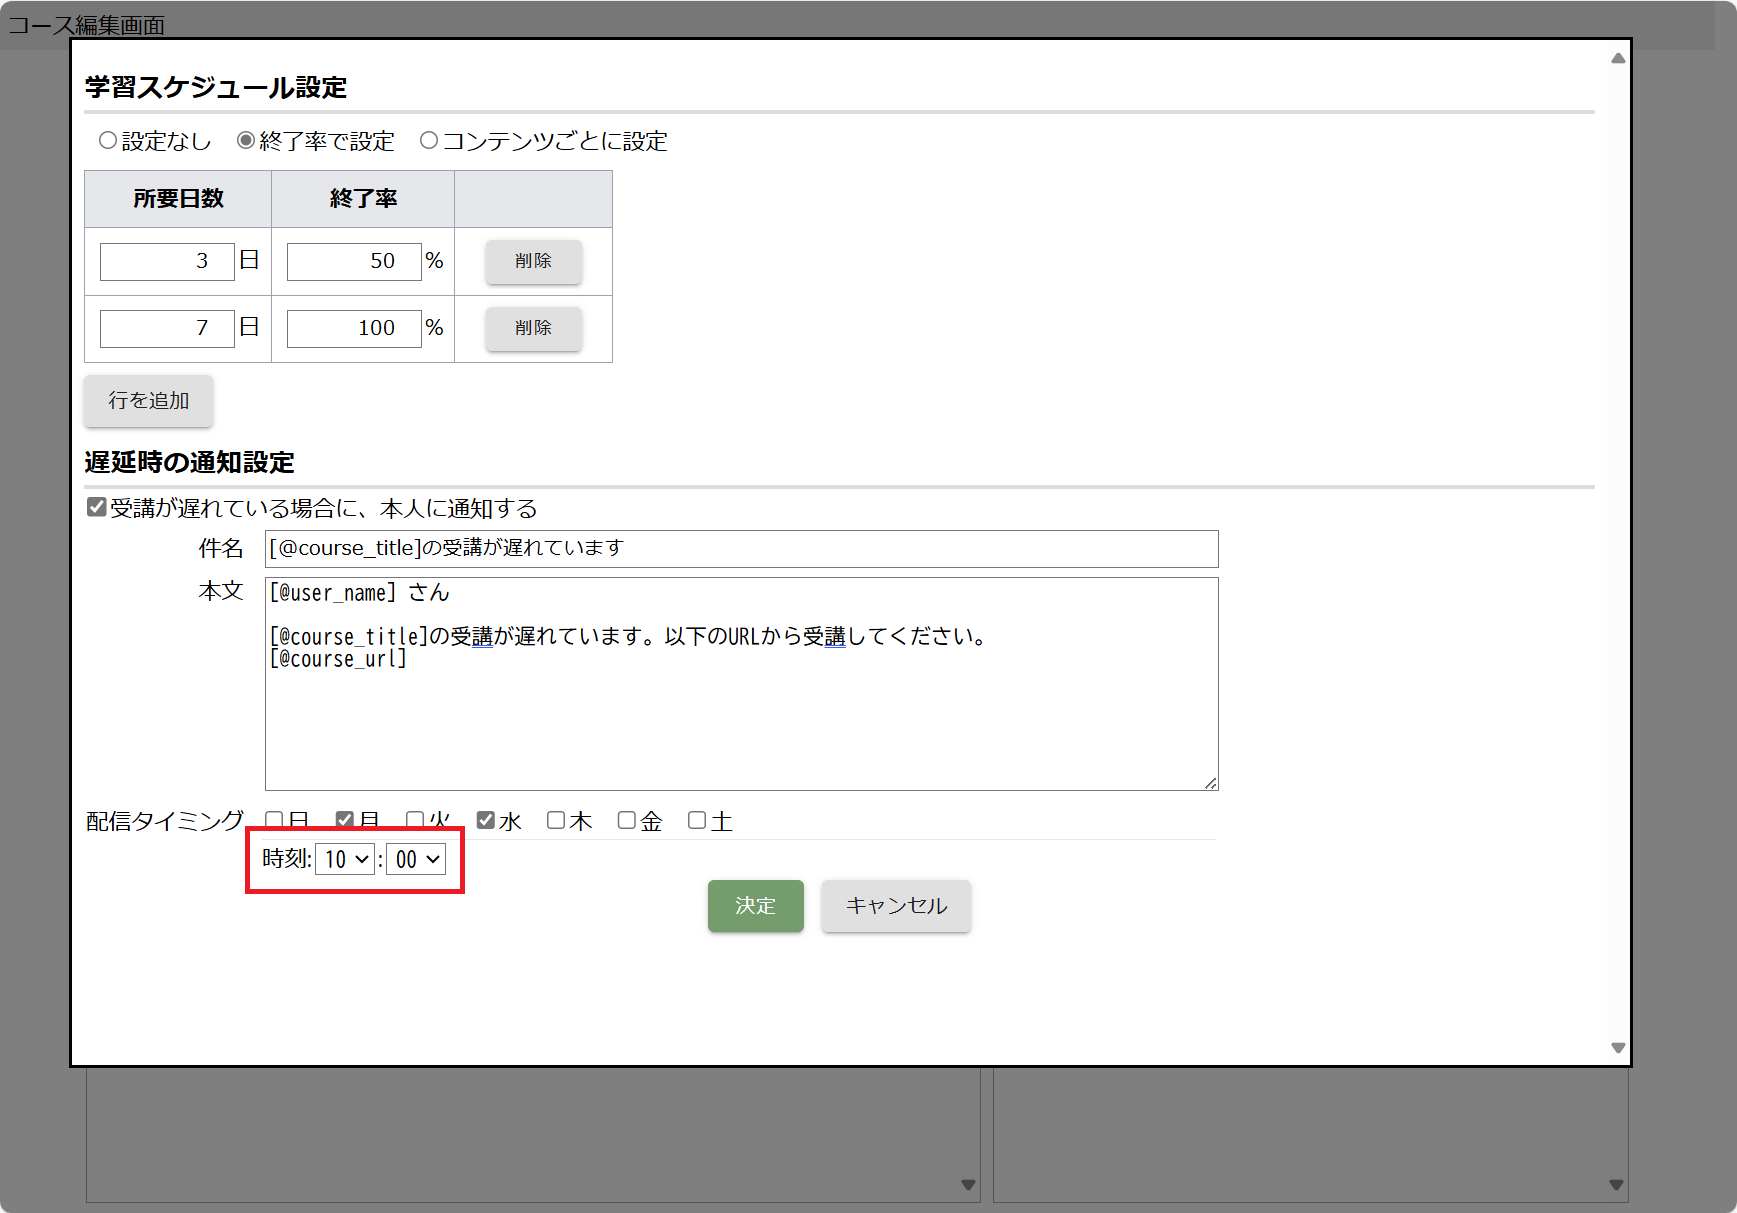Select the コンテンツごとに設定 radio option
1737x1213 pixels.
429,141
